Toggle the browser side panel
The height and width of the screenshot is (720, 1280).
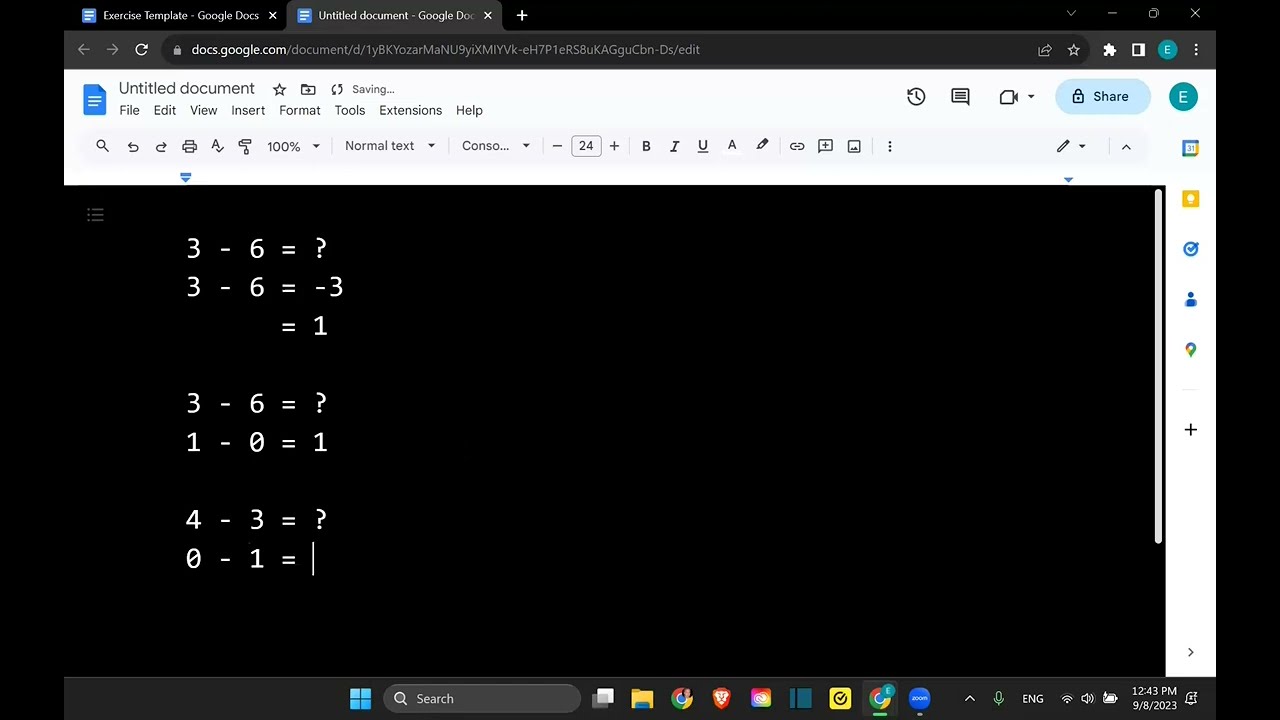(1138, 50)
